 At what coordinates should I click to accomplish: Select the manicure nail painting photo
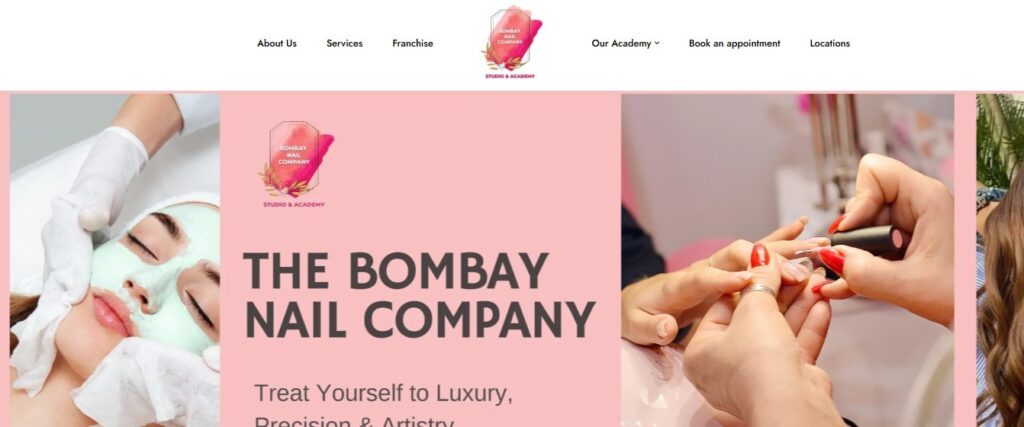(787, 260)
